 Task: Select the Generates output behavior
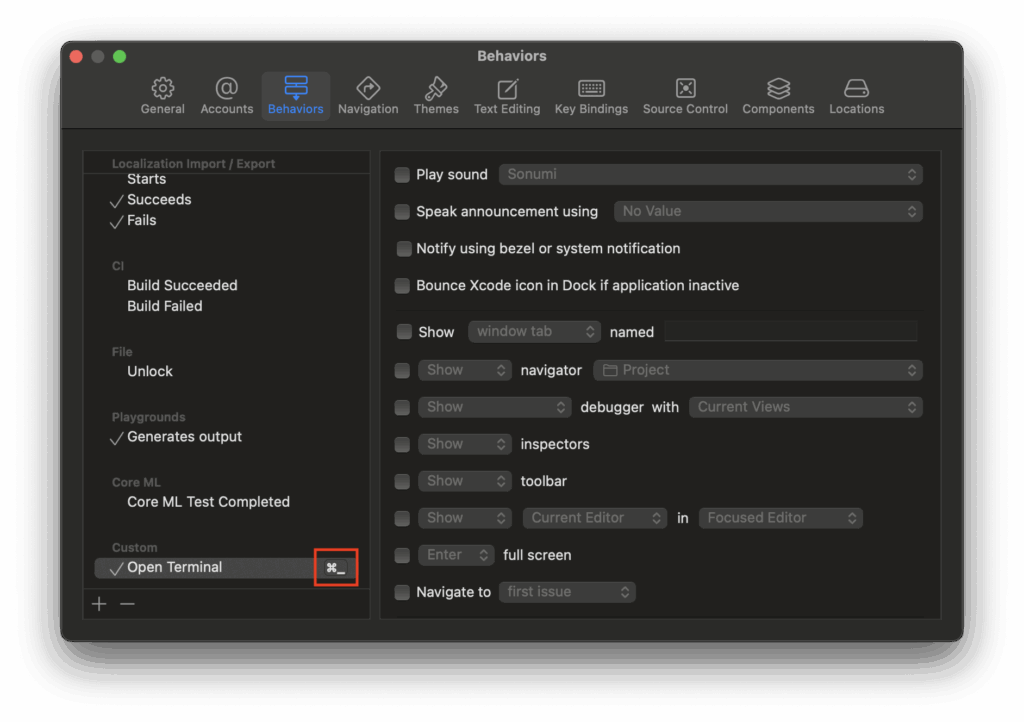[x=184, y=437]
